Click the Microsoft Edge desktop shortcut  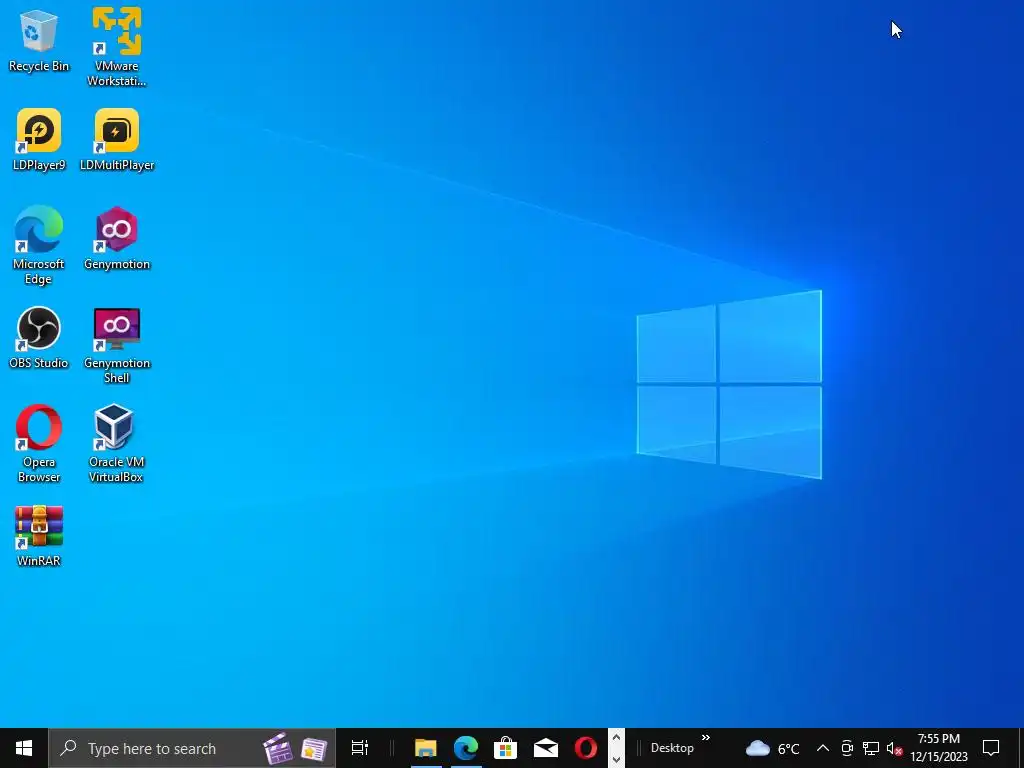(39, 246)
